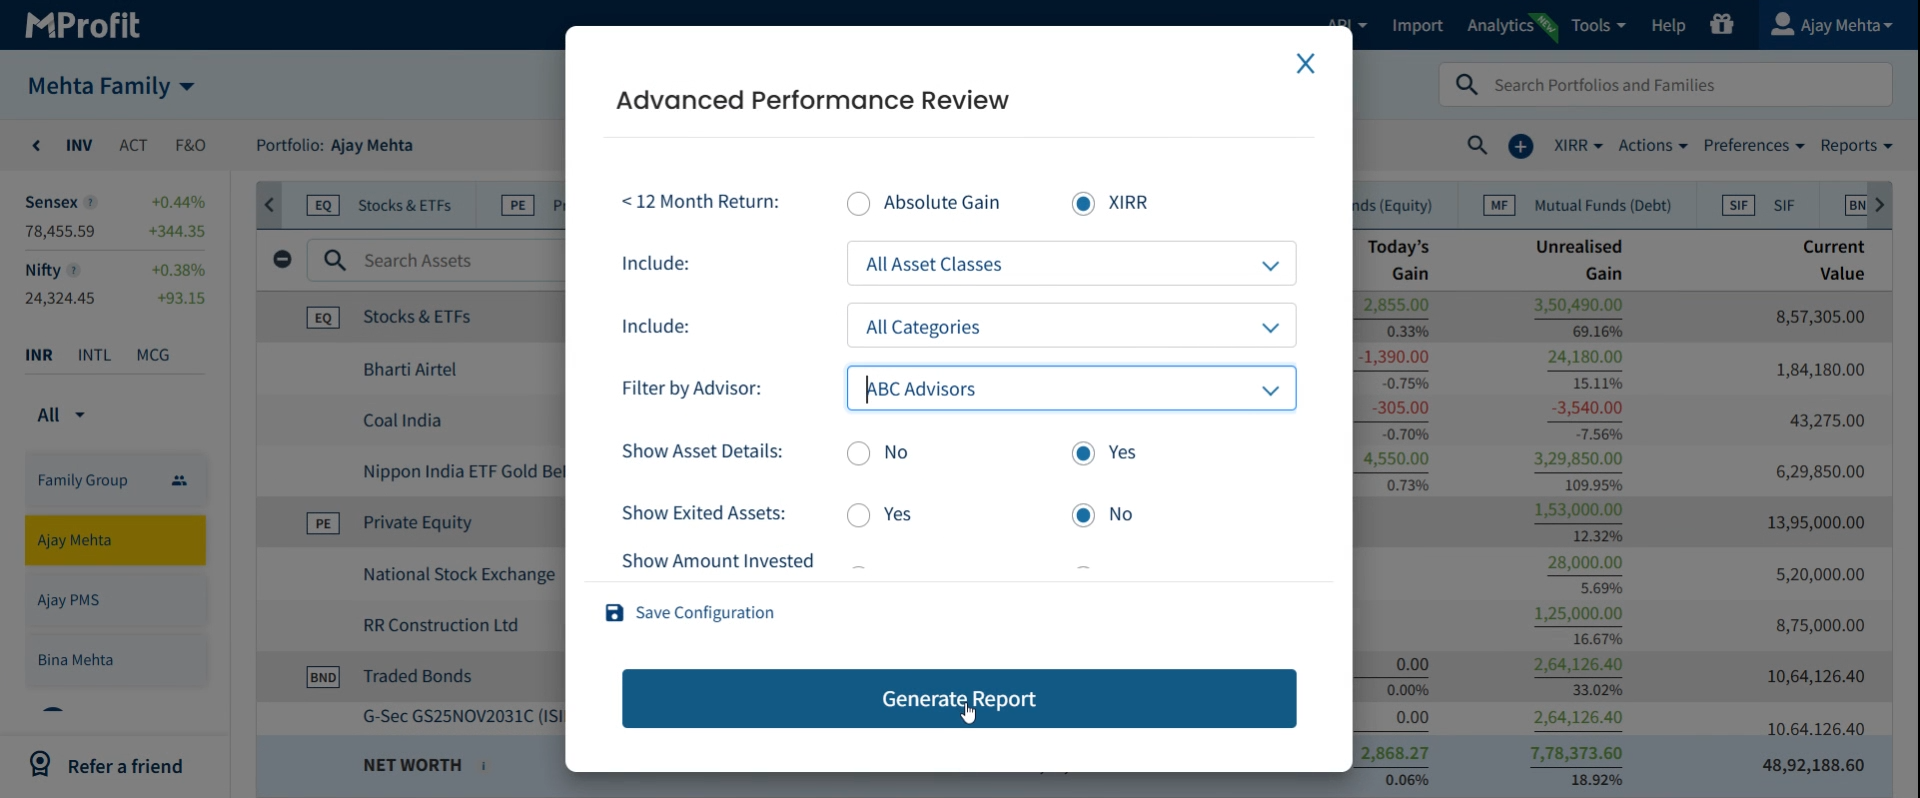This screenshot has height=798, width=1920.
Task: Open the Mutual Funds (Debt) asset tab
Action: point(1578,206)
